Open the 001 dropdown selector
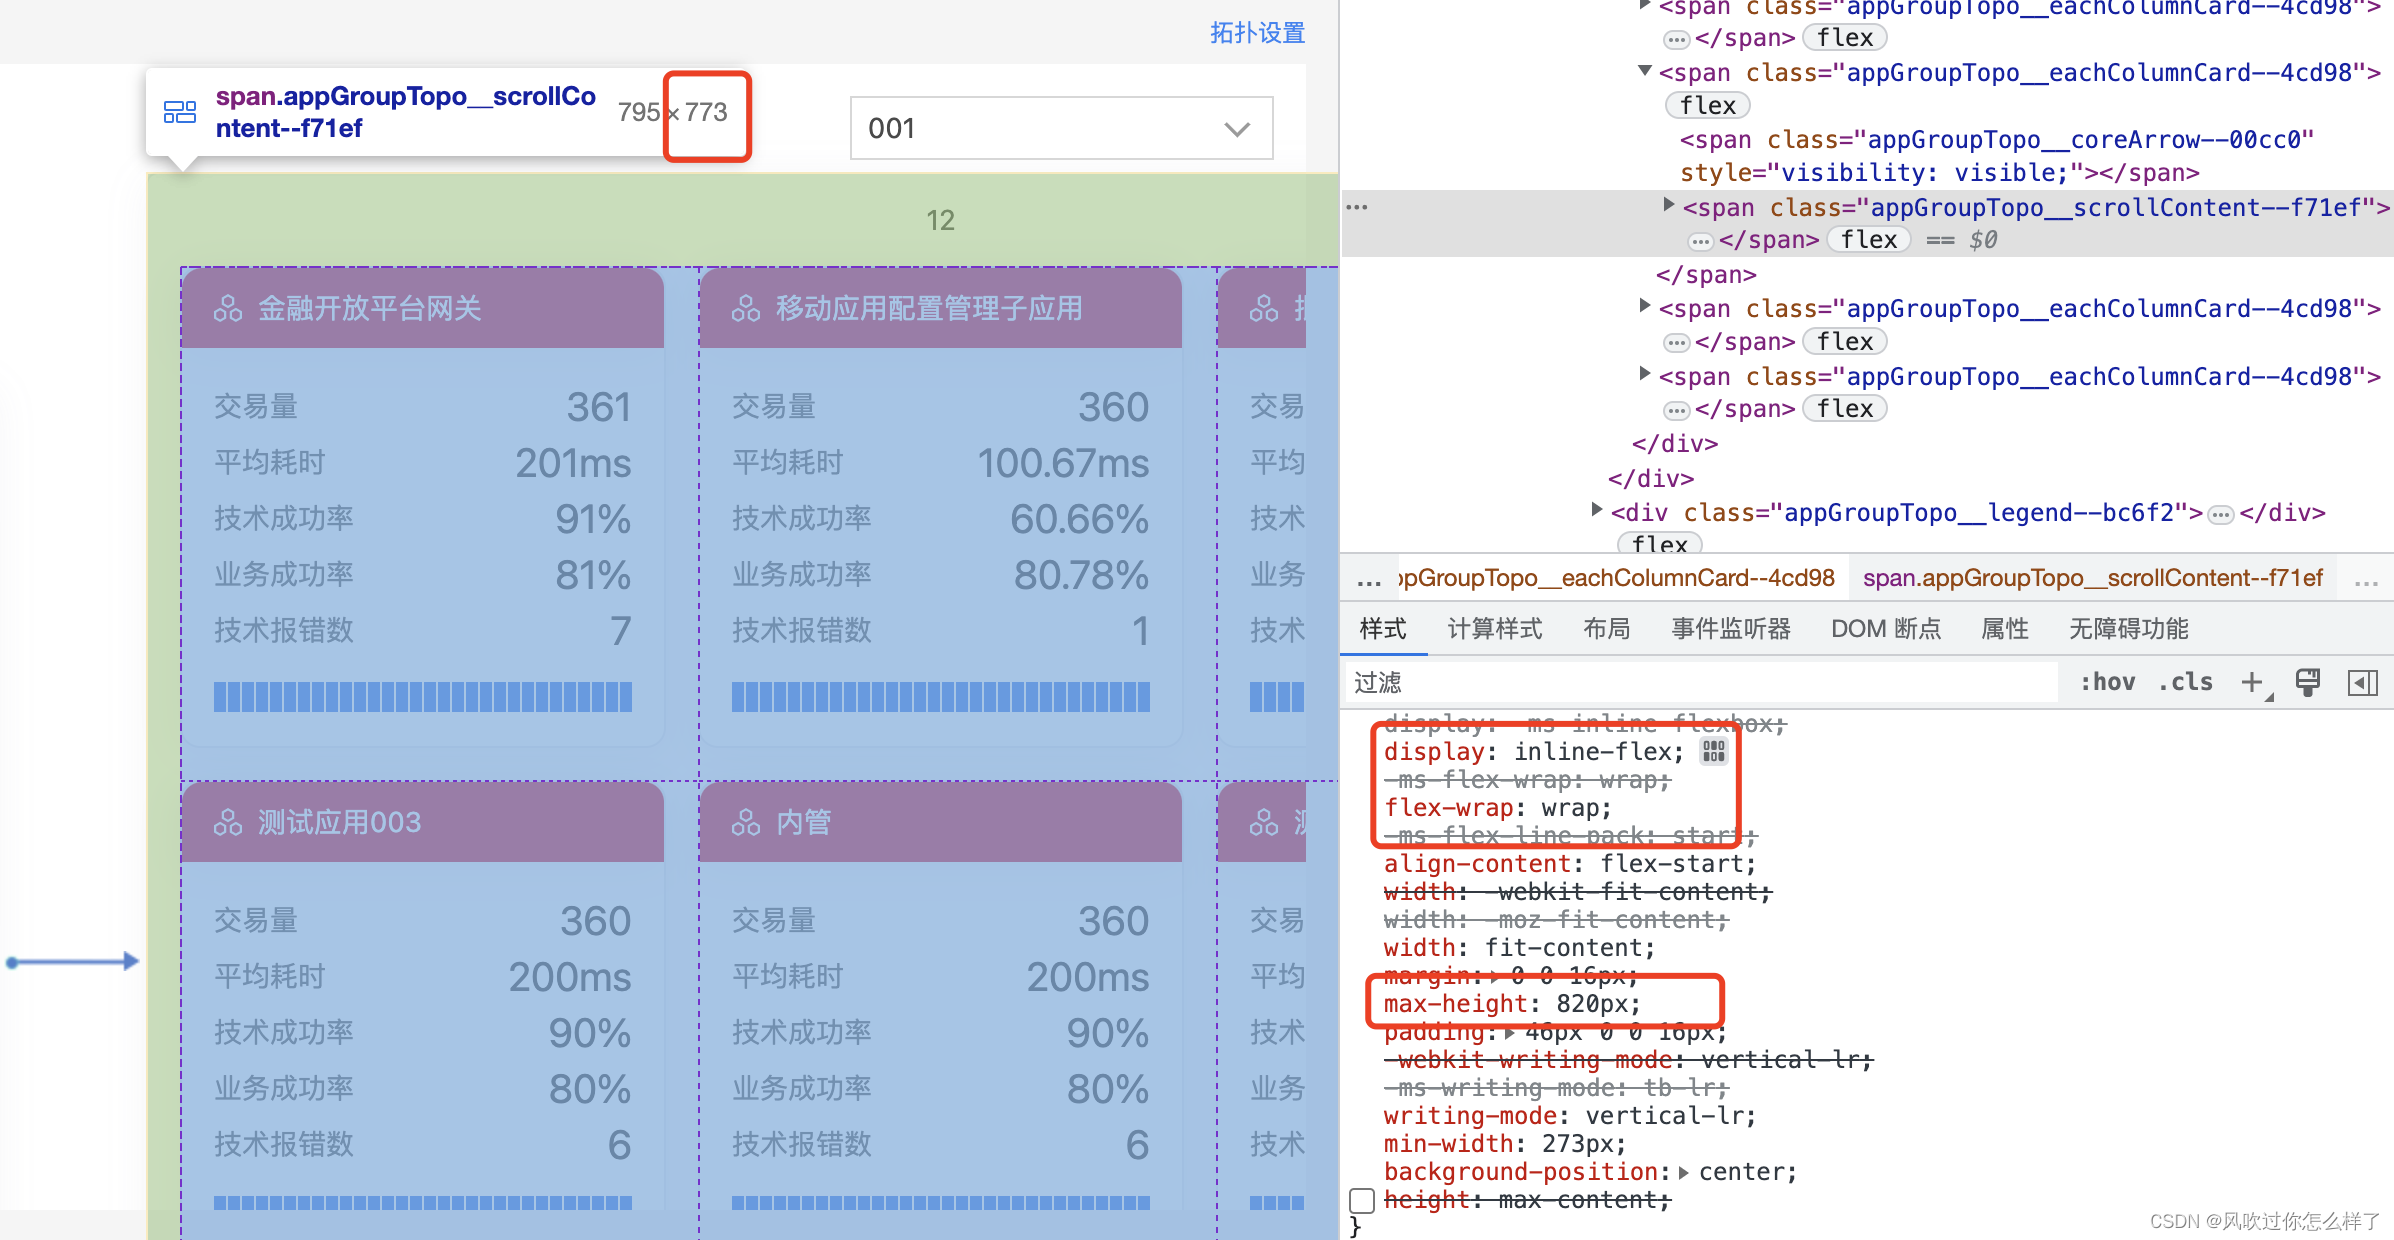 tap(1061, 128)
